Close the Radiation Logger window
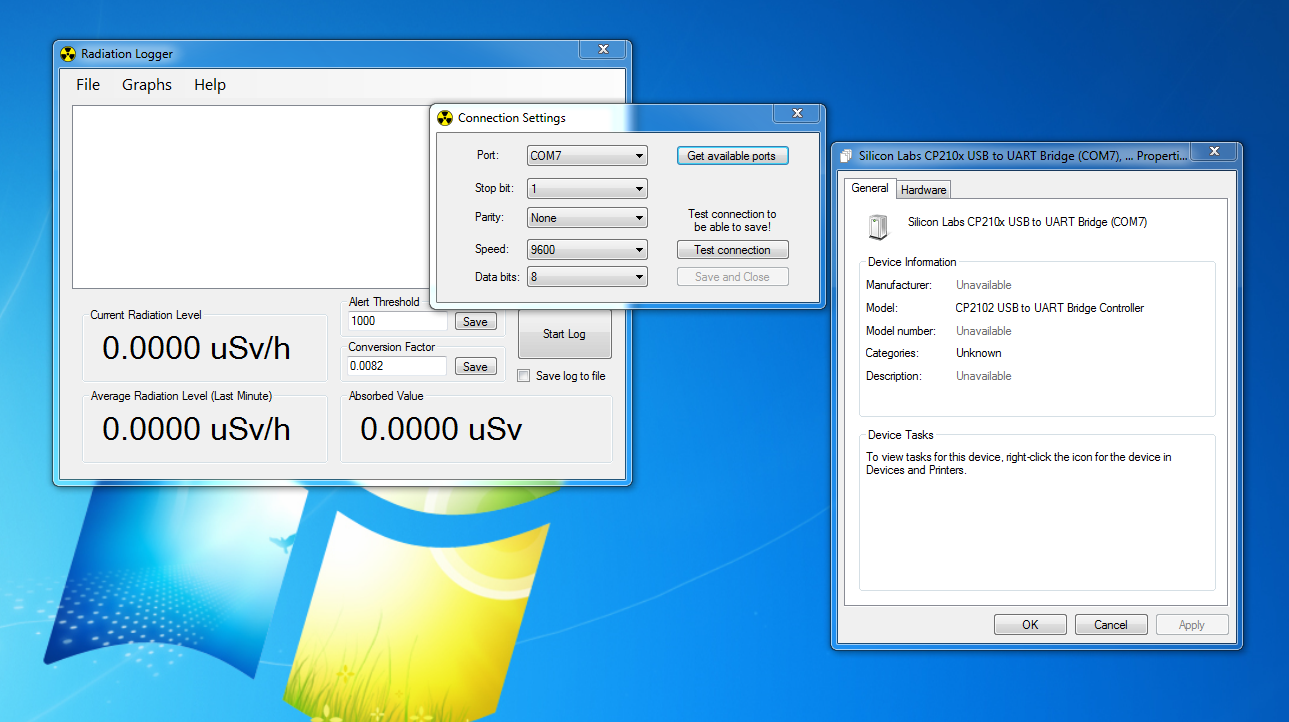The image size is (1289, 722). tap(603, 49)
